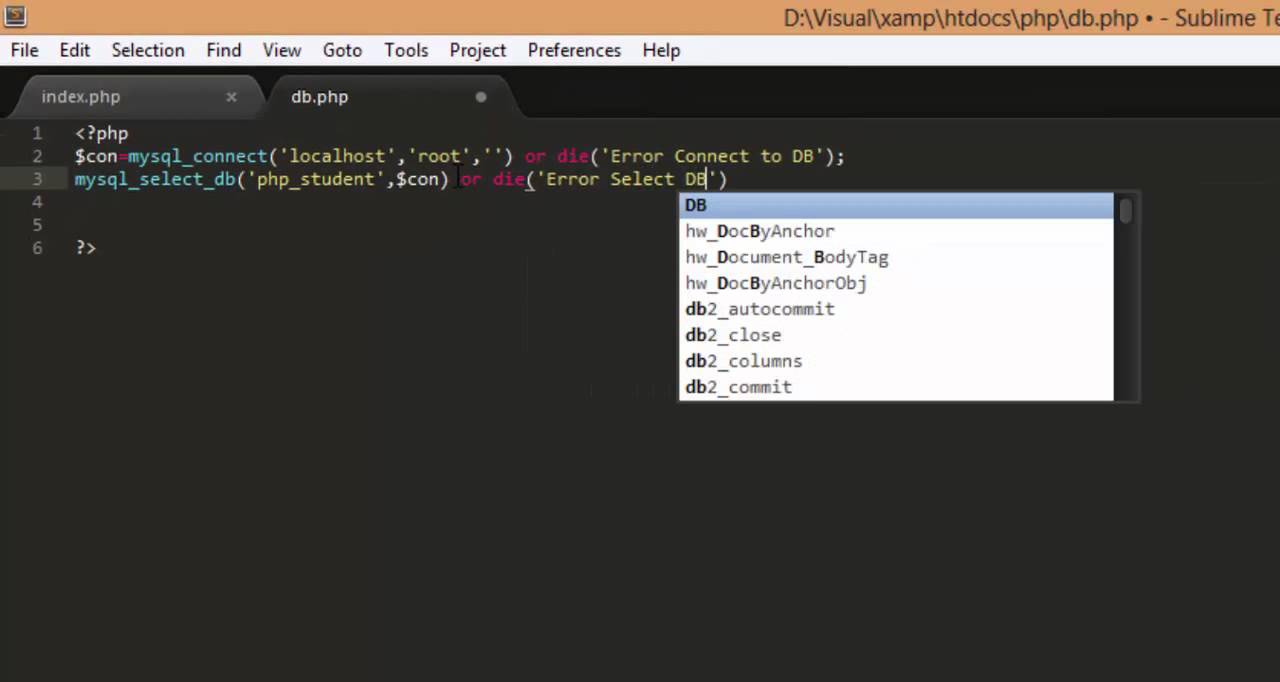Open the Find menu
Screen dimensions: 1280x682
point(224,50)
